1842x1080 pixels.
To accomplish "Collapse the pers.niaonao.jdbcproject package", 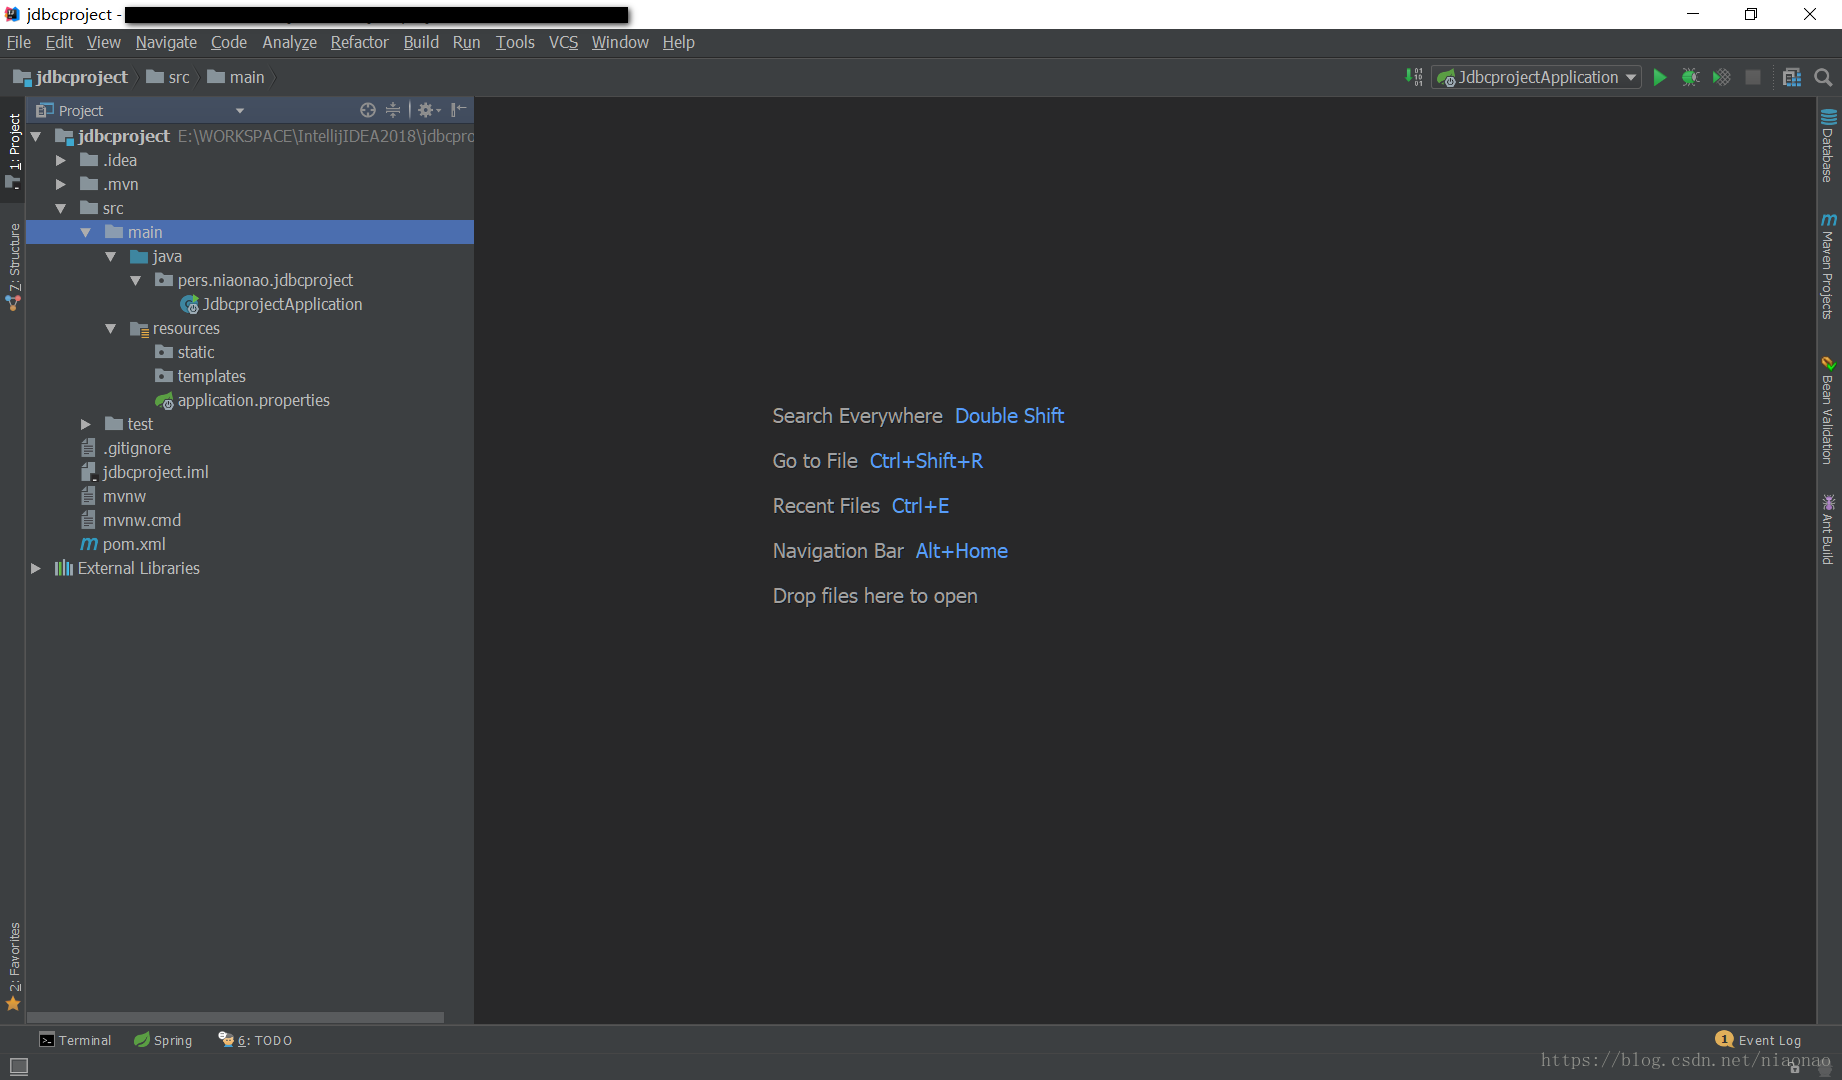I will 136,280.
